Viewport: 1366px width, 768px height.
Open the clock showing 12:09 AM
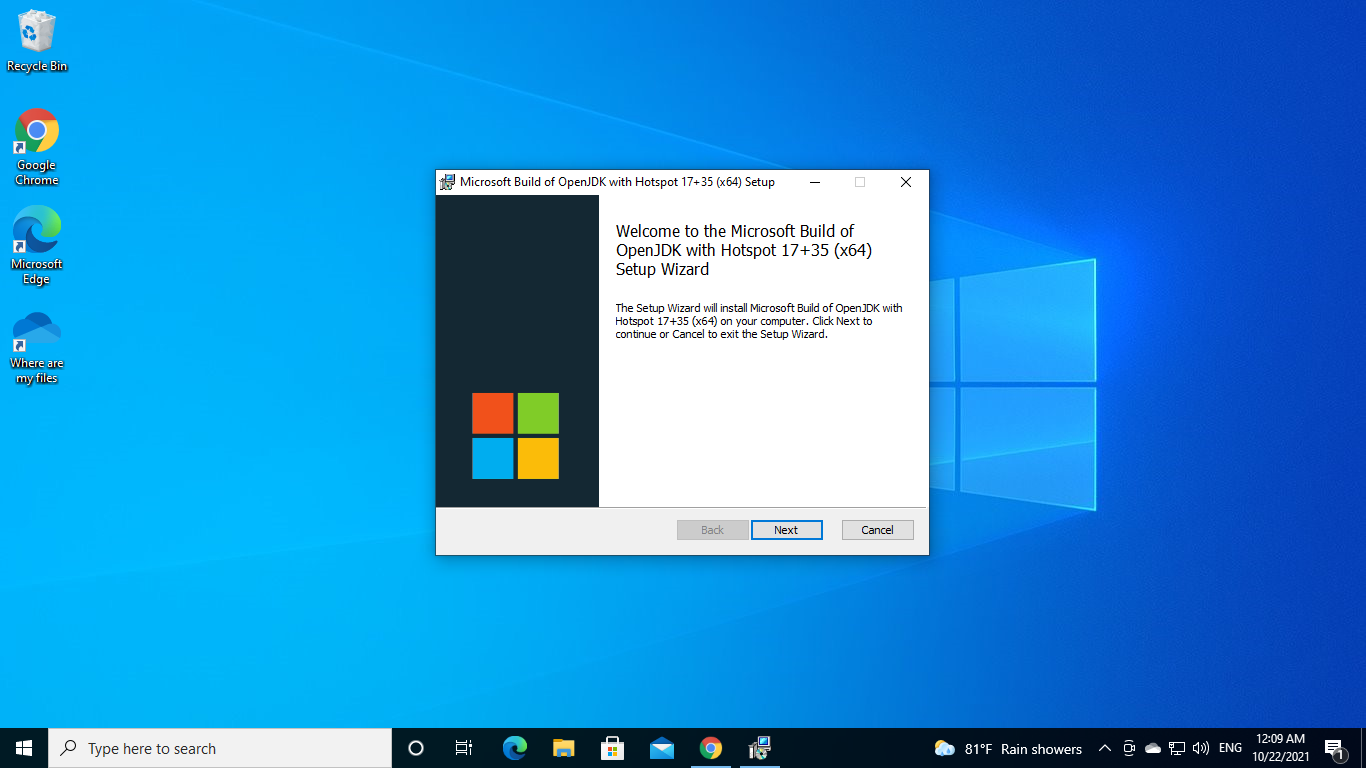pos(1281,748)
